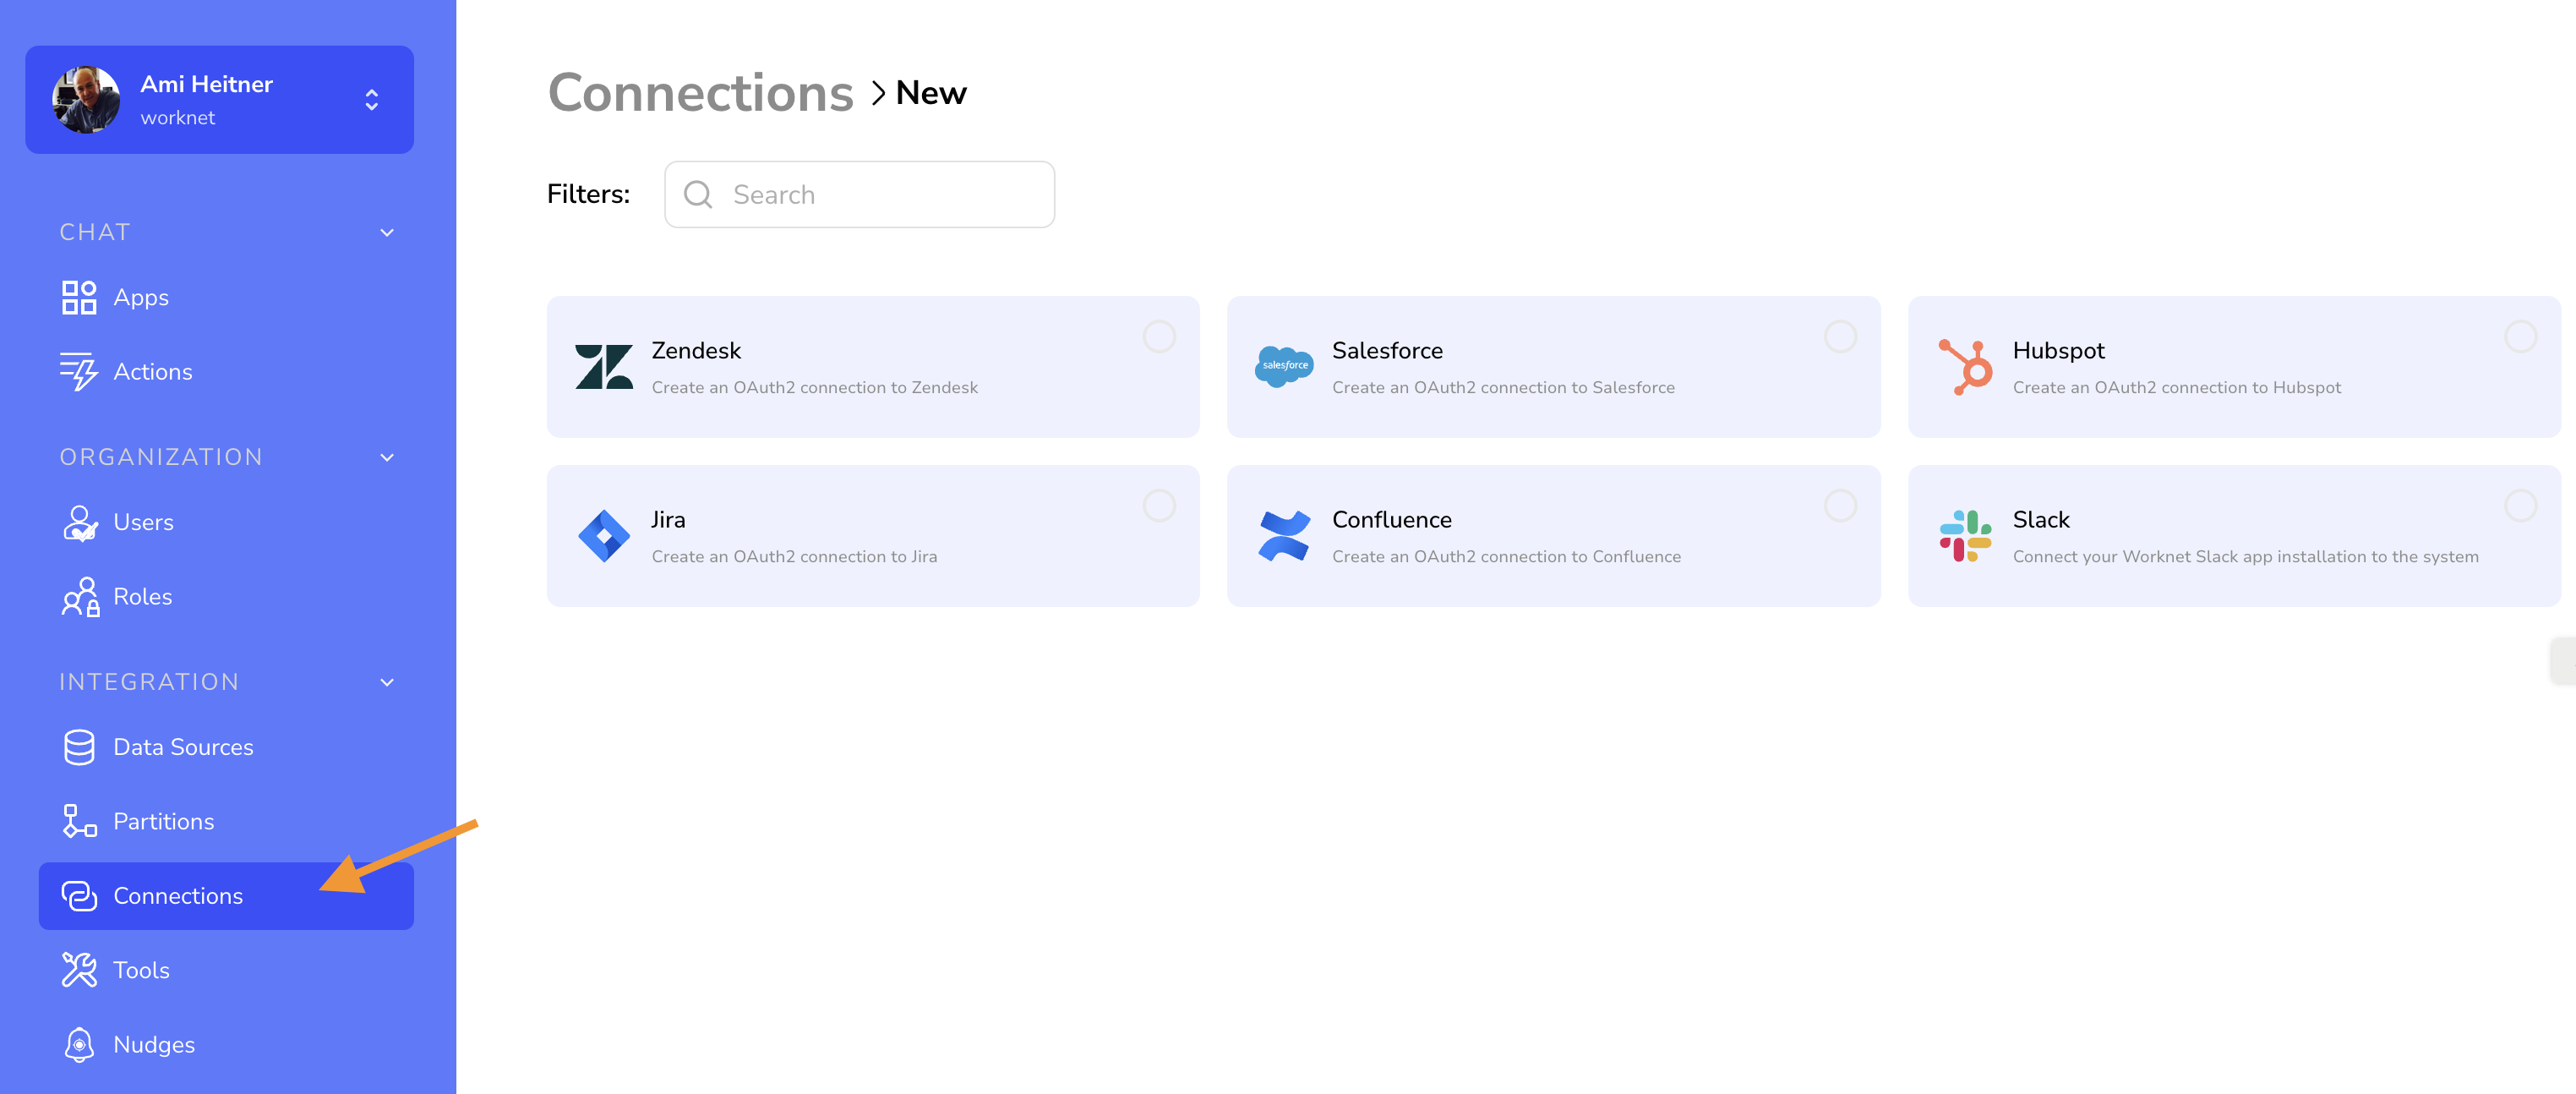Open the Nudges sidebar entry

click(154, 1044)
